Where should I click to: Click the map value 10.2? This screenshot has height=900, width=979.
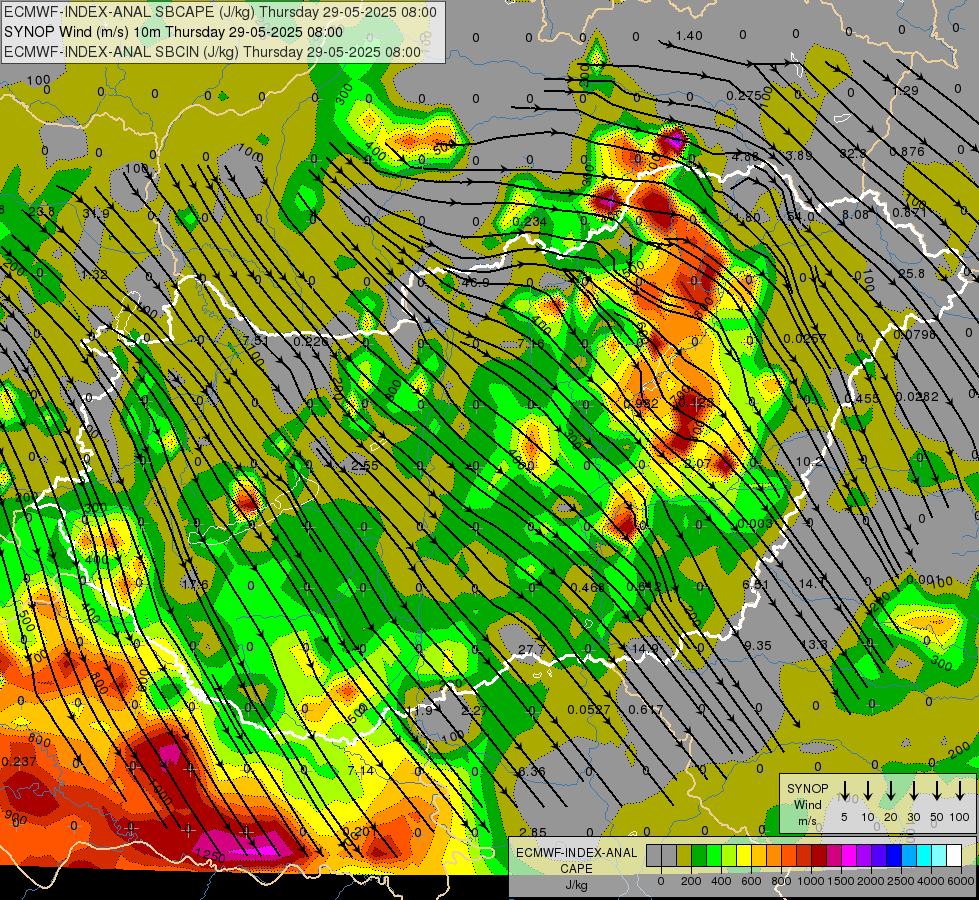click(x=809, y=462)
